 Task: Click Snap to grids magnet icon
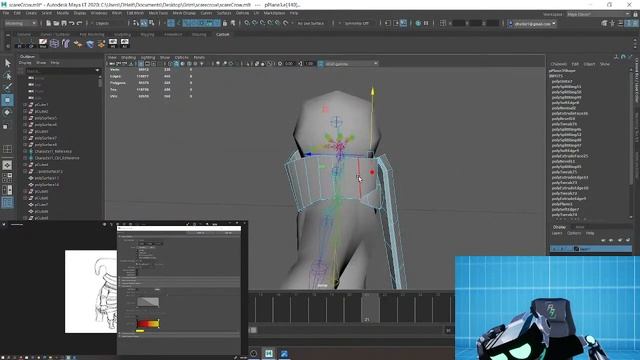[247, 23]
